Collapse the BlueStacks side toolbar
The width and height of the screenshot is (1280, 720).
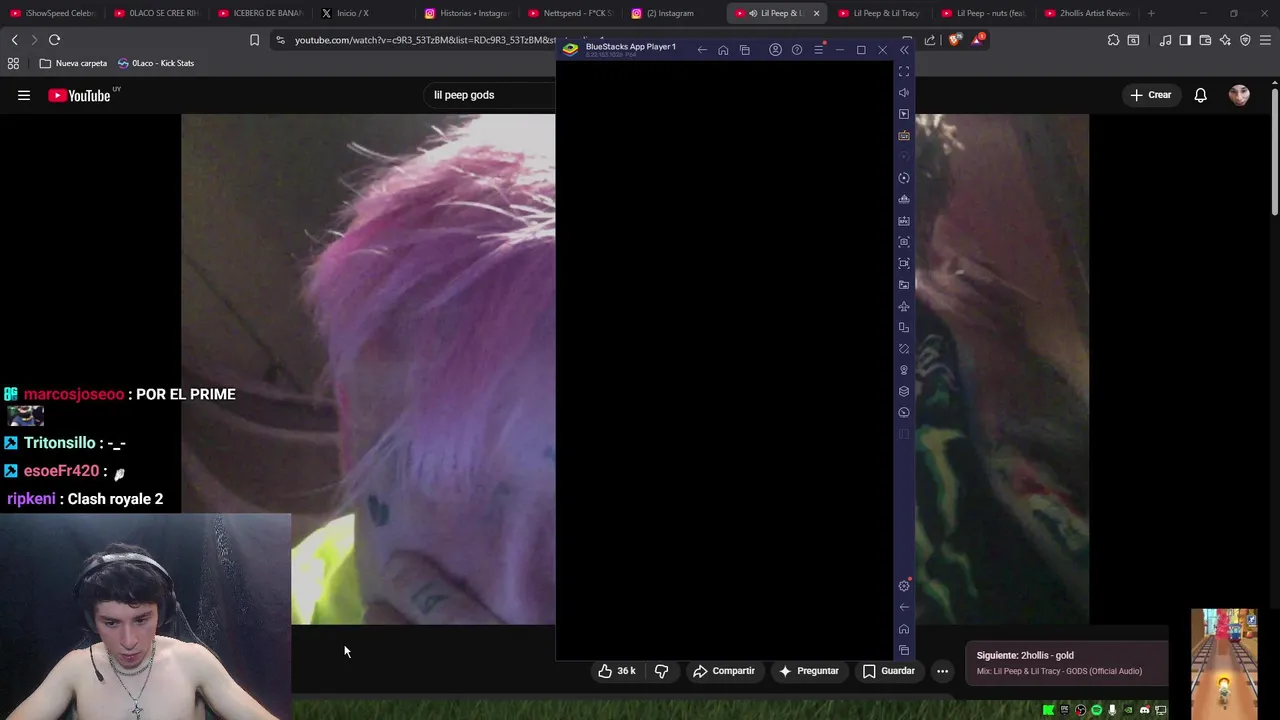coord(904,50)
